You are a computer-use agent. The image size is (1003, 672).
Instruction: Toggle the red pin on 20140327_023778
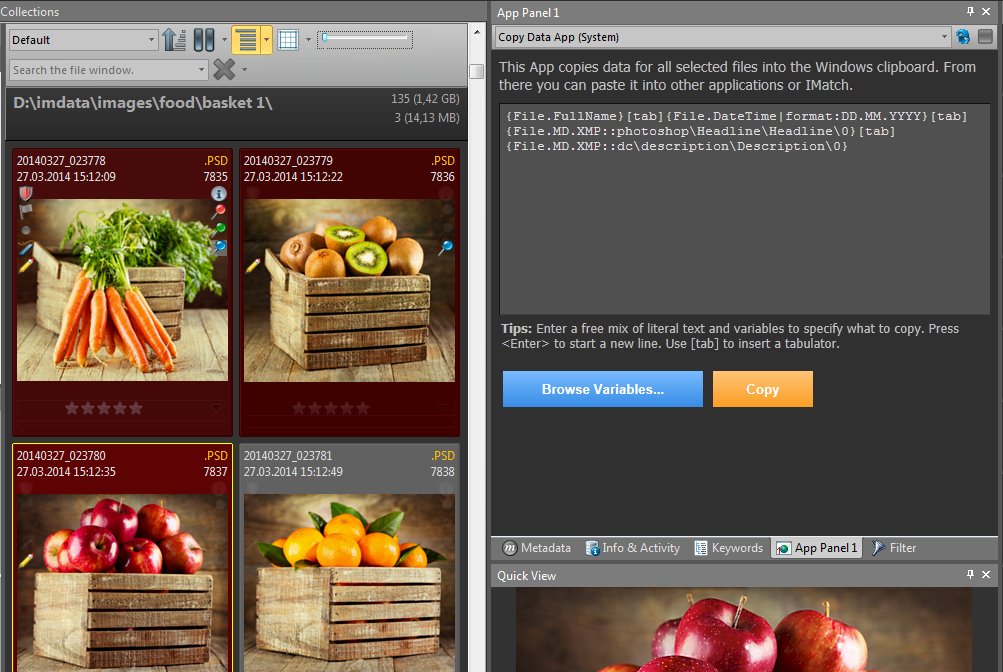tap(219, 210)
